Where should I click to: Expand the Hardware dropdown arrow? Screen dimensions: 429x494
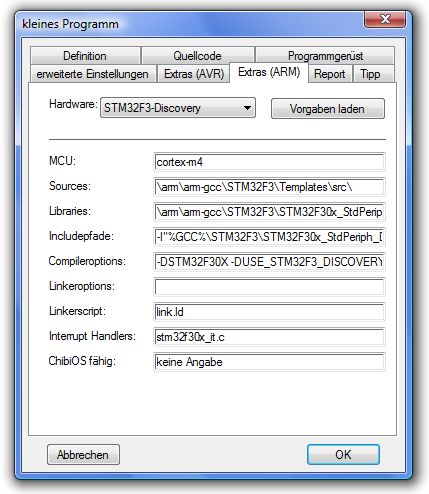tap(247, 108)
